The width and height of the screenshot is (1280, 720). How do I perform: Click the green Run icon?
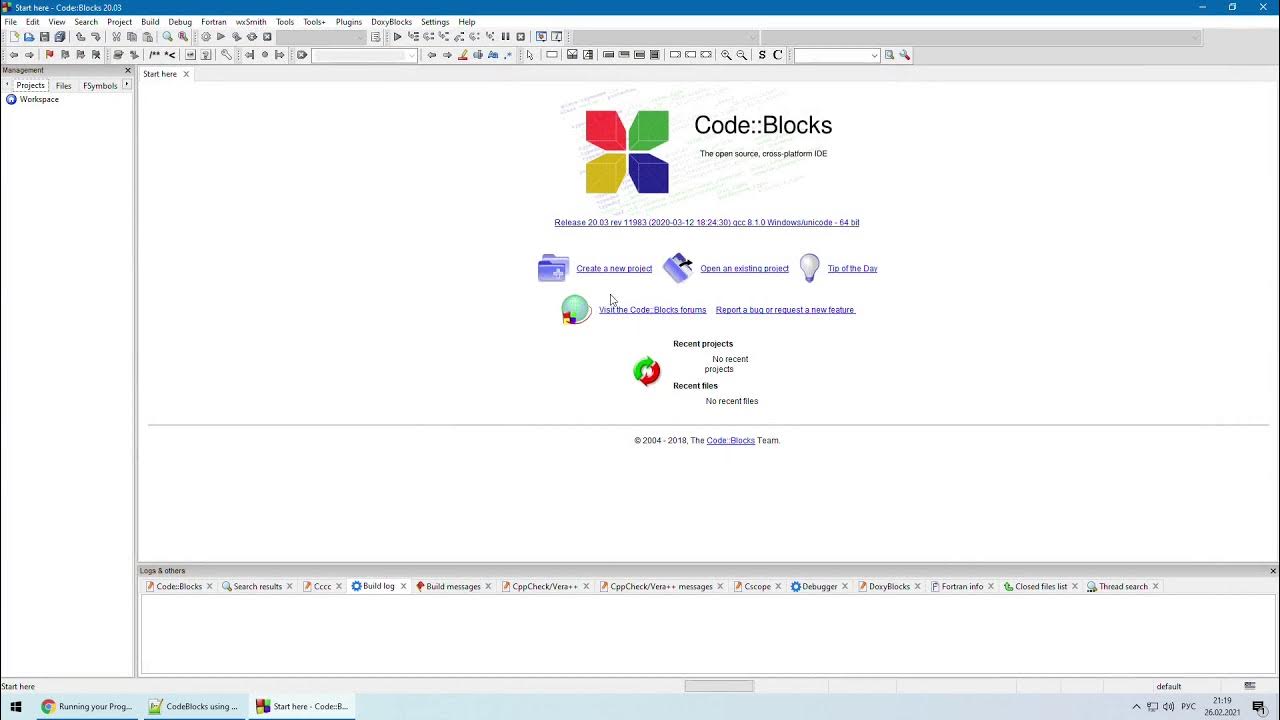pyautogui.click(x=221, y=37)
